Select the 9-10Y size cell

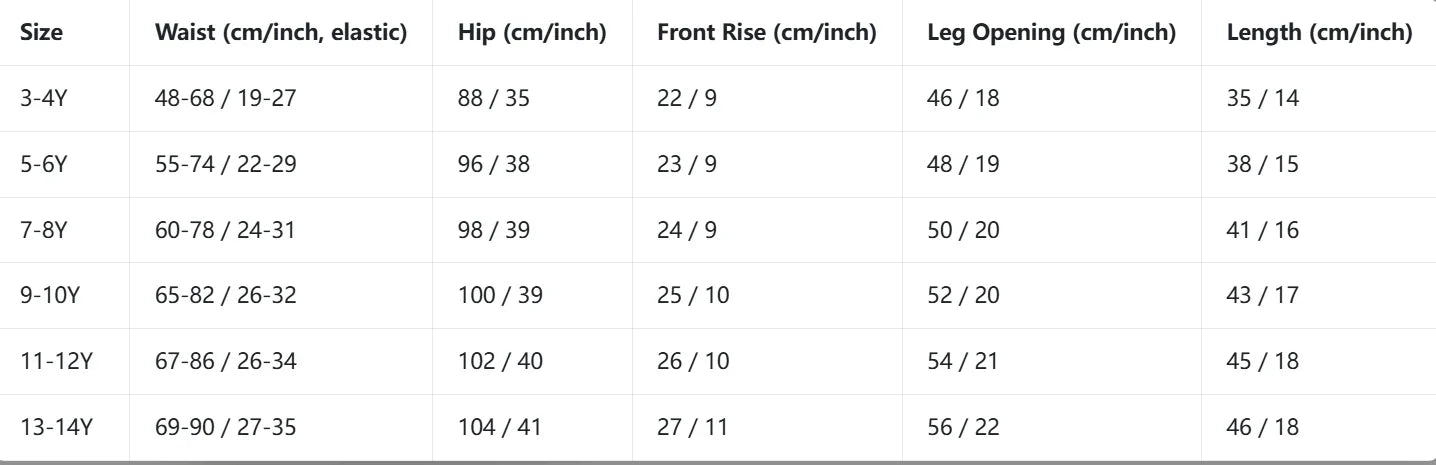point(49,296)
